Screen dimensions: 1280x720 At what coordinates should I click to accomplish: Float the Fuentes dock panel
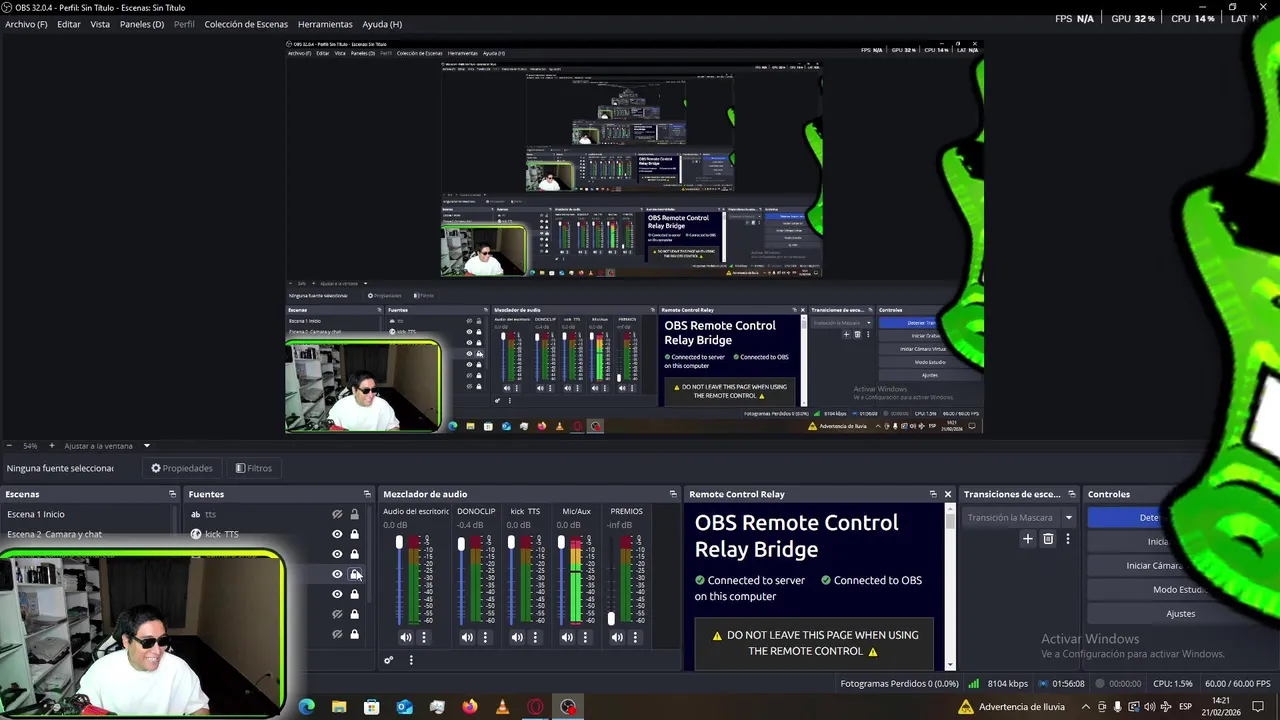tap(367, 494)
